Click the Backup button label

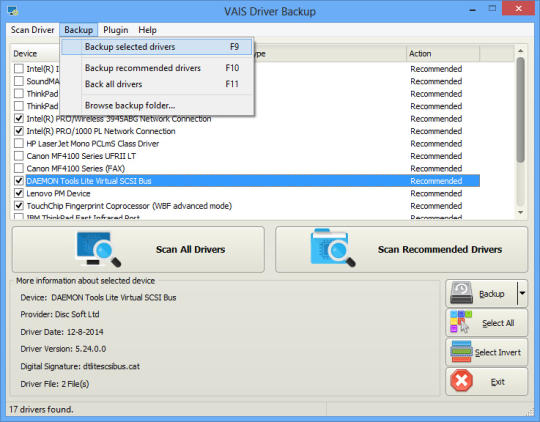[491, 294]
